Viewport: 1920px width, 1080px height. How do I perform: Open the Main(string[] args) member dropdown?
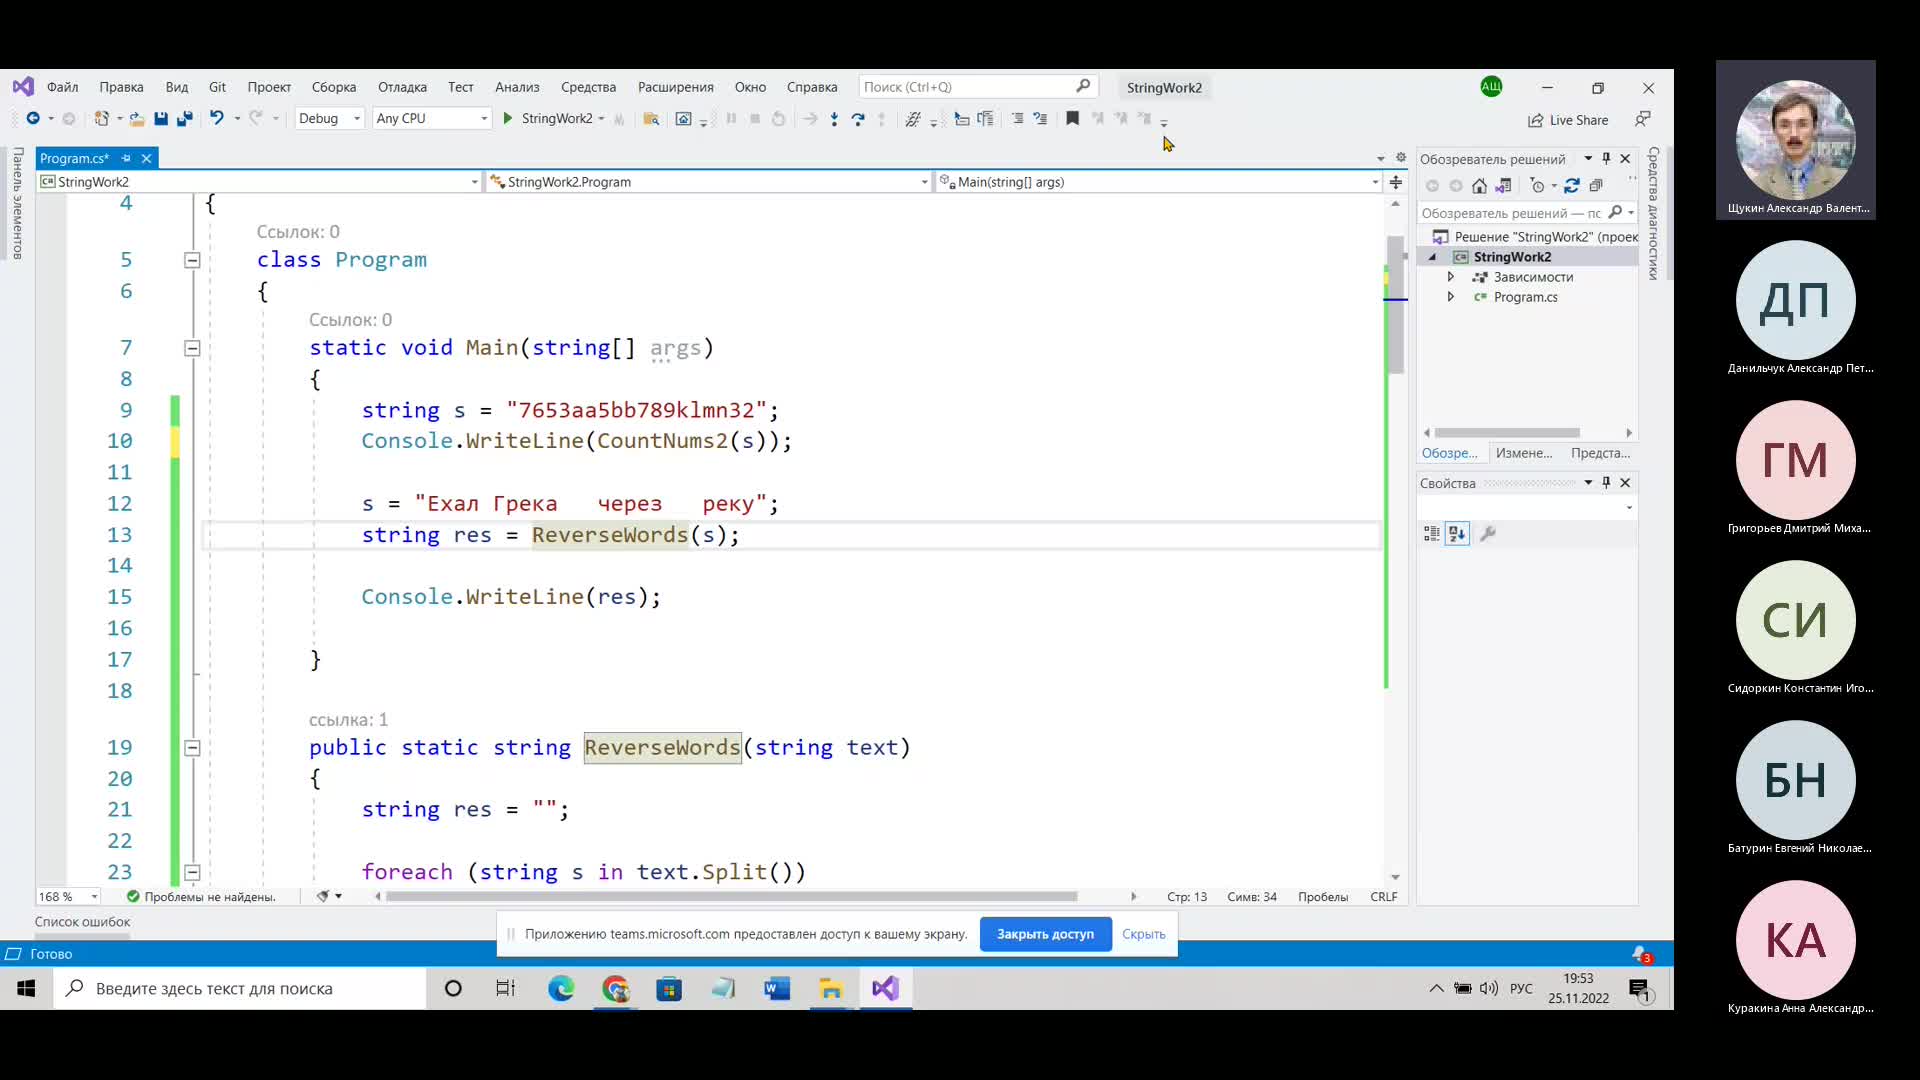1160,182
